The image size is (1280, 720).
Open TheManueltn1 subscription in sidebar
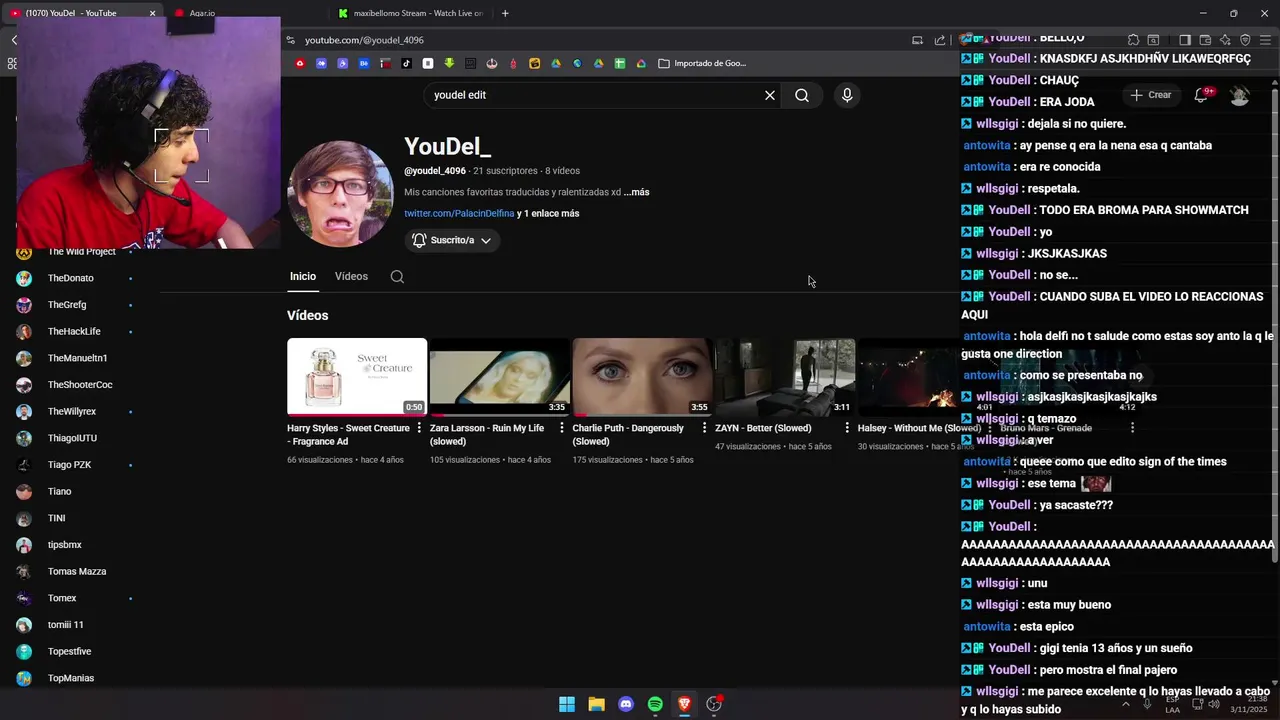tap(75, 358)
